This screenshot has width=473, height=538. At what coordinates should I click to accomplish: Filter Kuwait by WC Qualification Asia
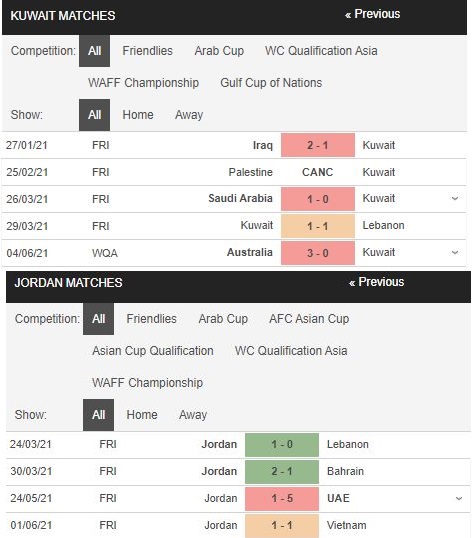pyautogui.click(x=321, y=51)
